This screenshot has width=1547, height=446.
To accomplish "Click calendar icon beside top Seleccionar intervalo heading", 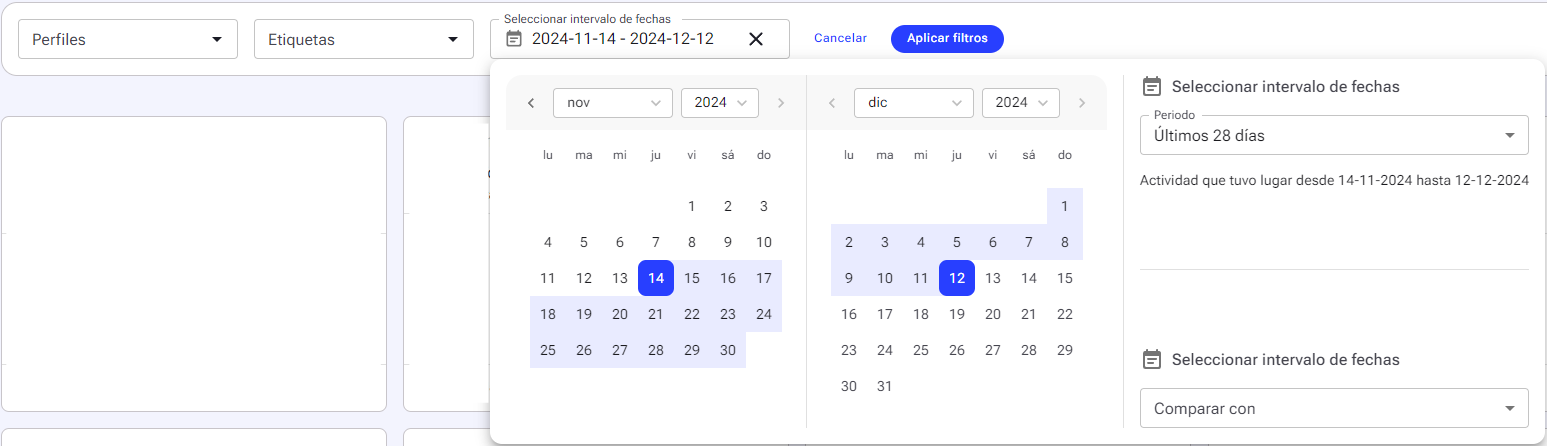I will point(1151,86).
